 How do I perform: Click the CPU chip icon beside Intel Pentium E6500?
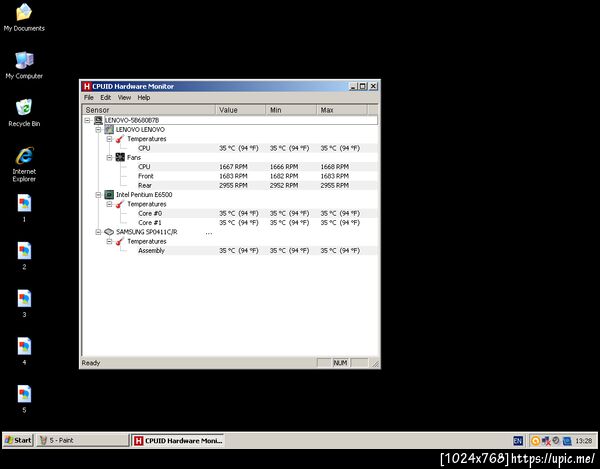coord(109,194)
